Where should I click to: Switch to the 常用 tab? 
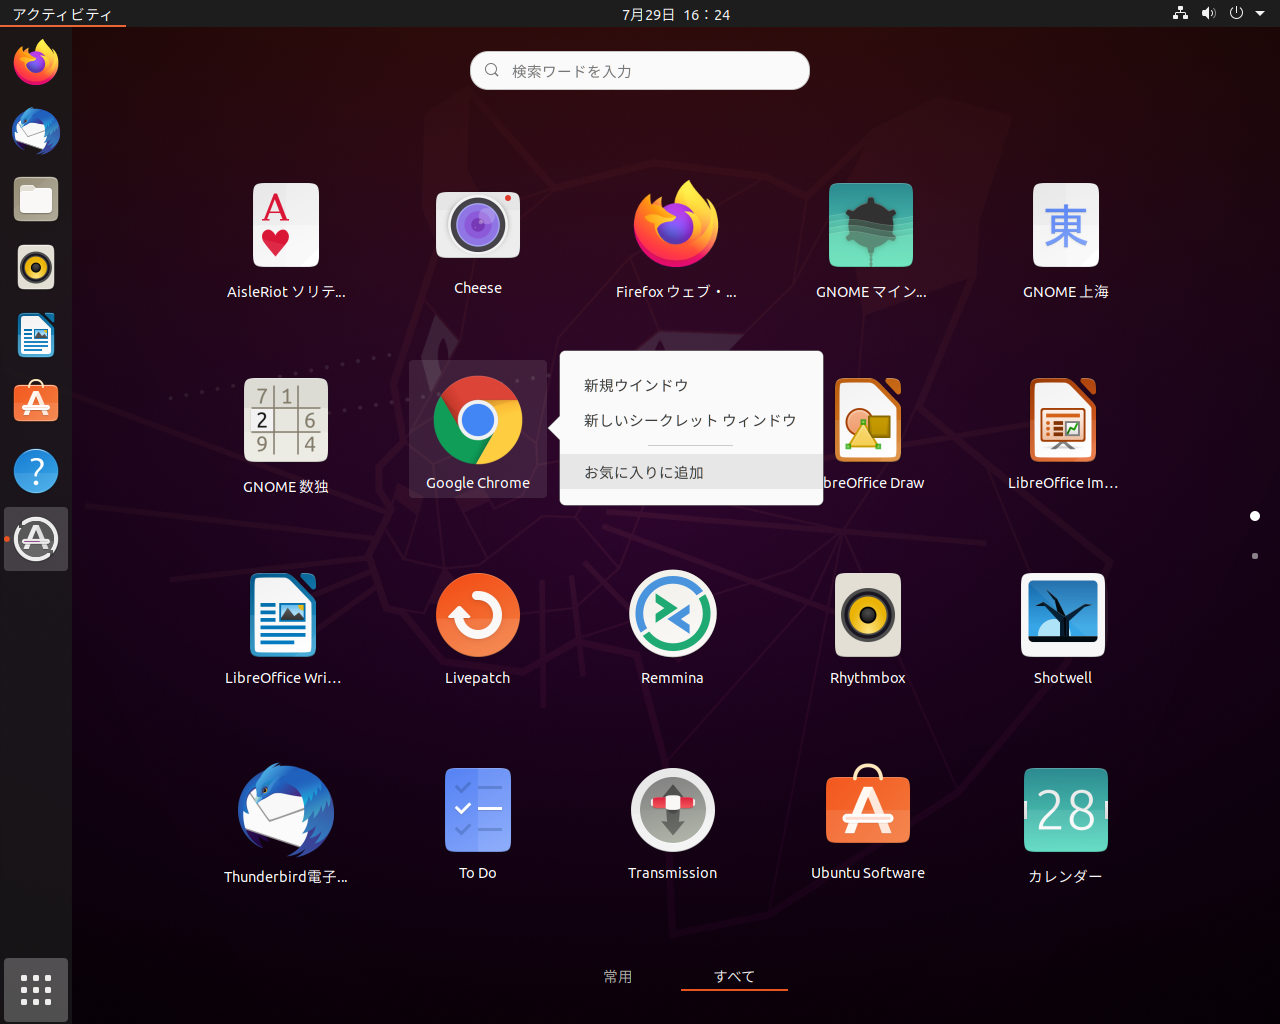618,977
